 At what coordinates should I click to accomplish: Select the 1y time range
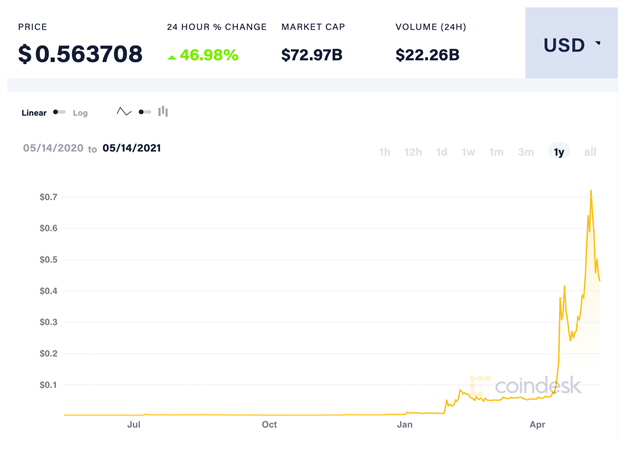[559, 152]
